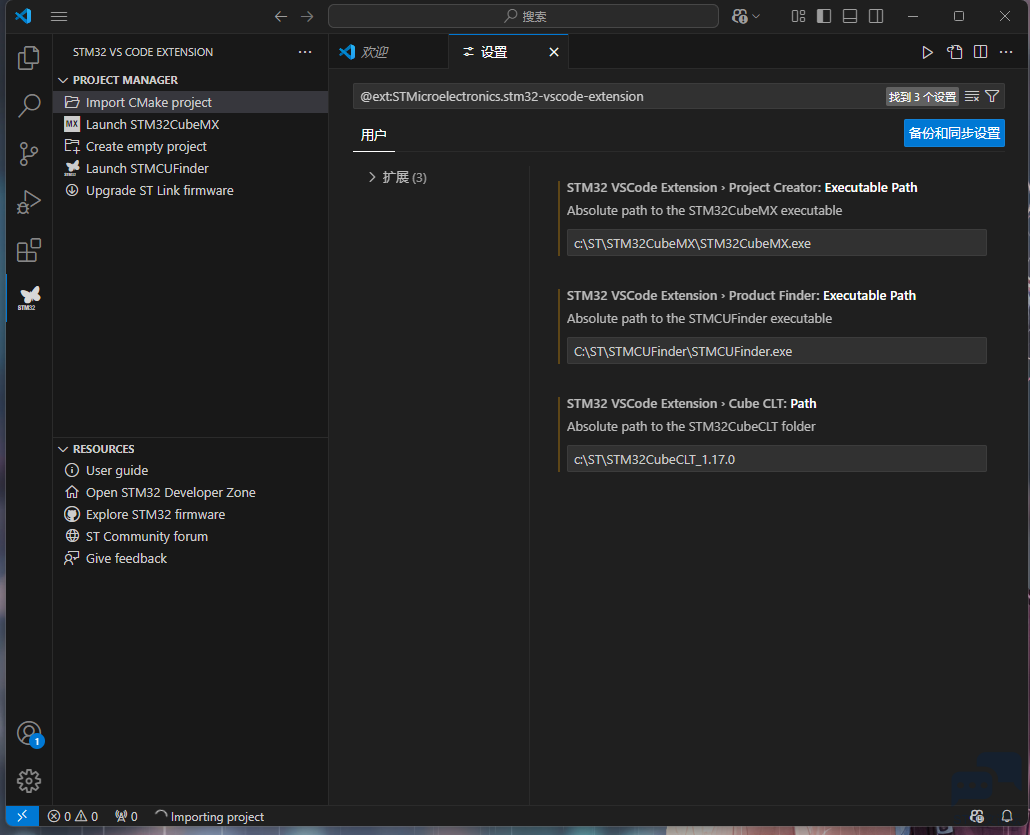Open the Manage gear icon
The width and height of the screenshot is (1030, 835).
(x=28, y=780)
